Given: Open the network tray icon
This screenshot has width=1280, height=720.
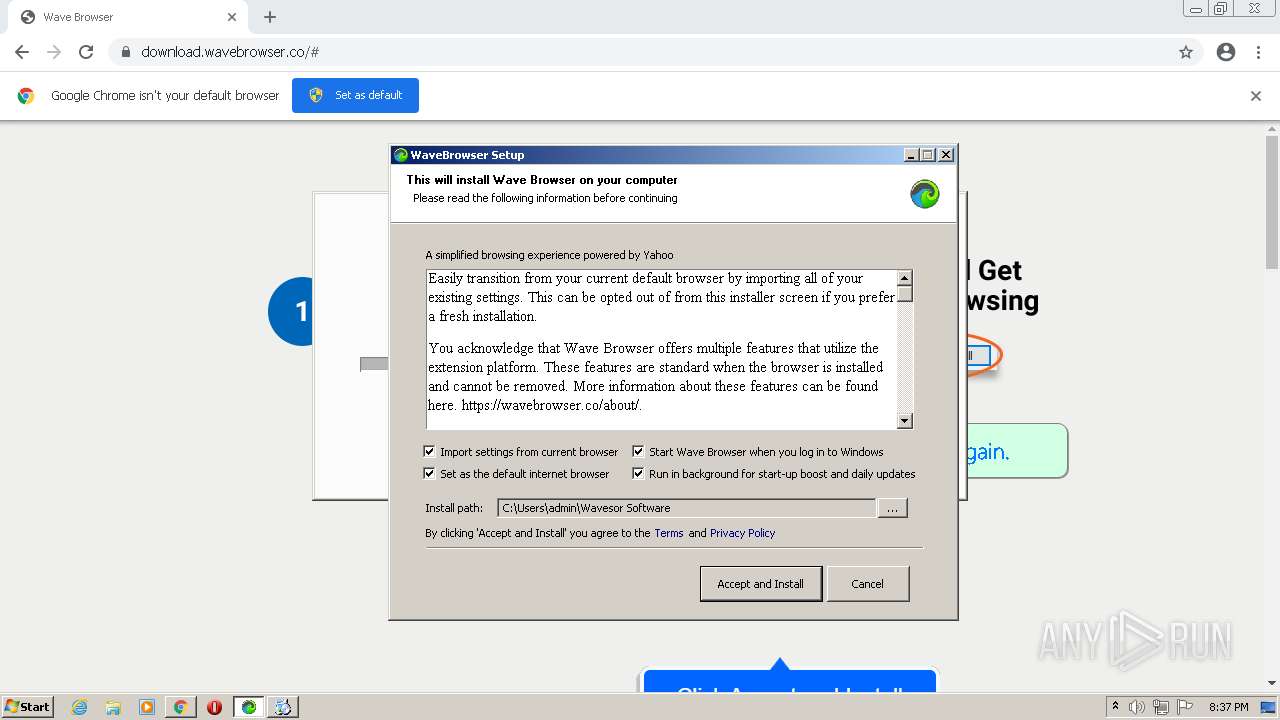Looking at the screenshot, I should pyautogui.click(x=1161, y=707).
